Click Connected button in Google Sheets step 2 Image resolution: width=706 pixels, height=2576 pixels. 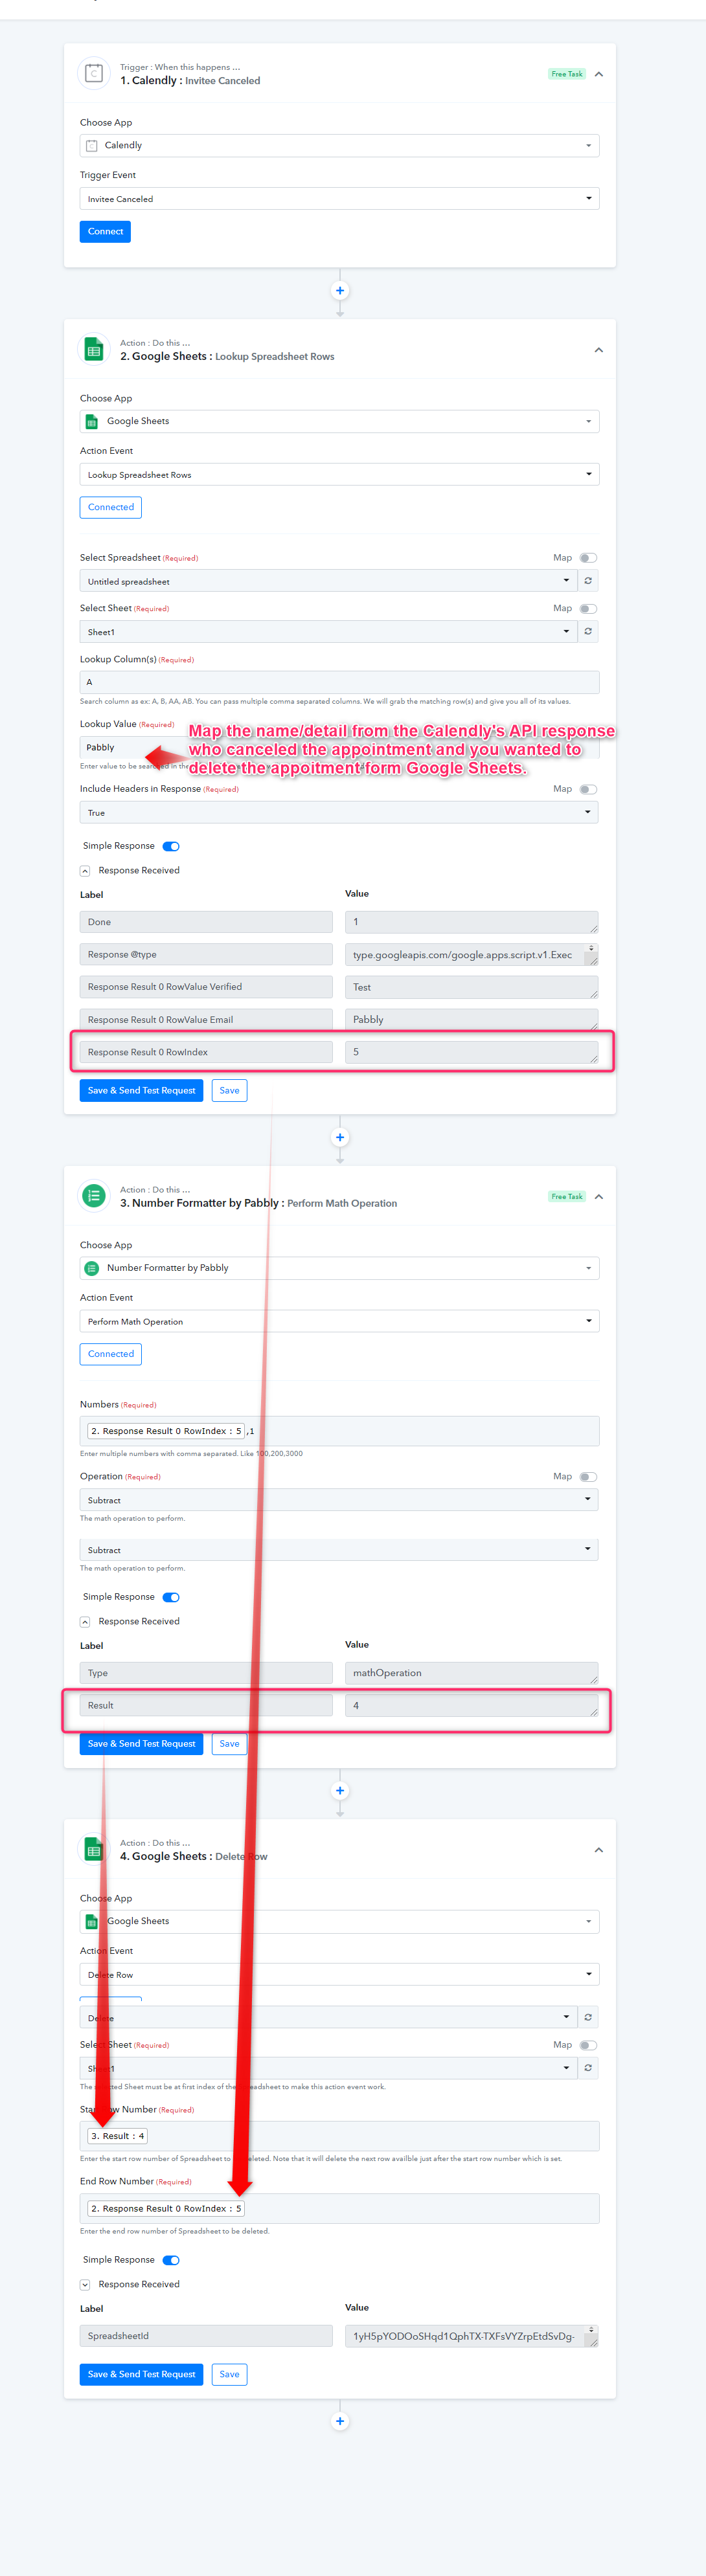111,507
